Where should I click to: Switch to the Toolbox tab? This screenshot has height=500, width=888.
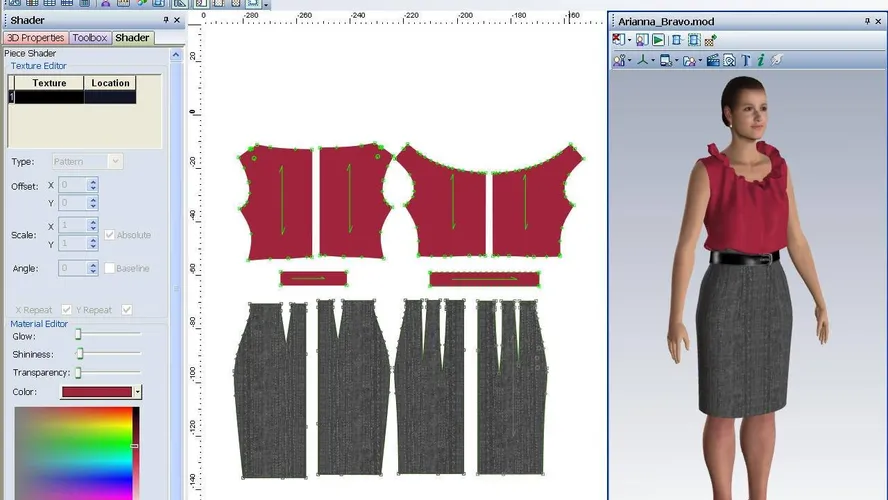tap(90, 38)
